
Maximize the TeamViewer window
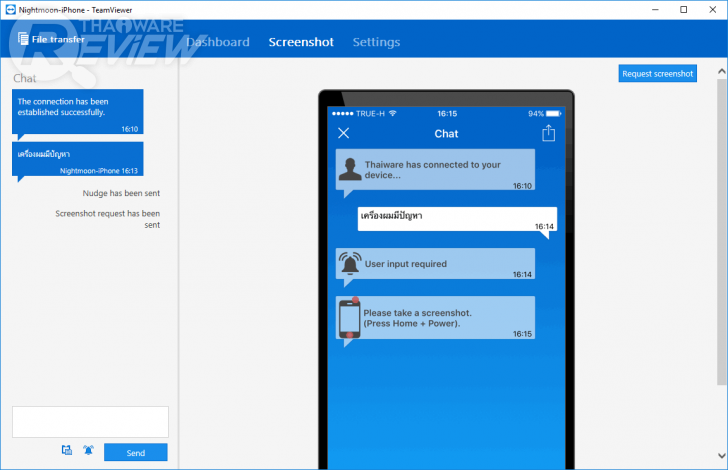pos(683,9)
